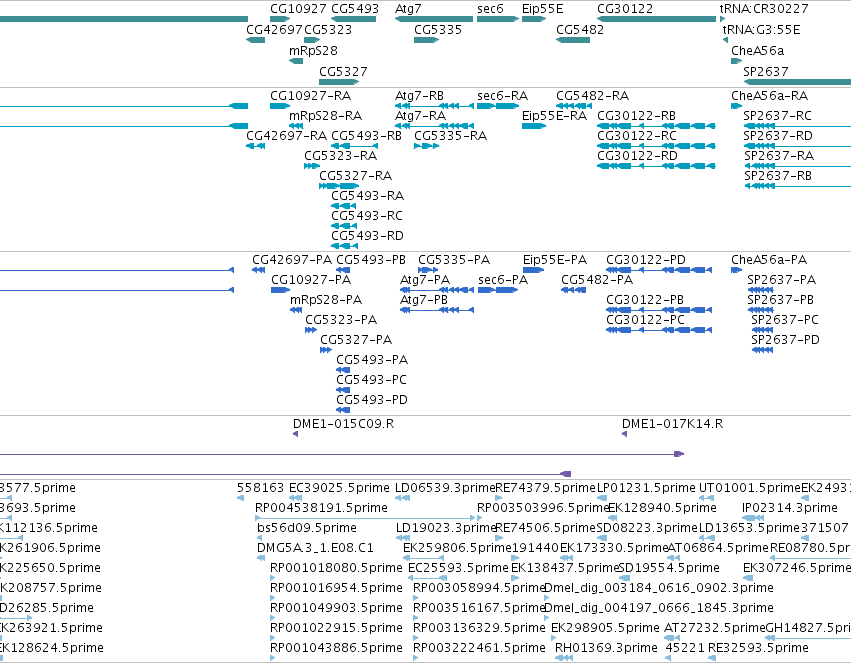Select protein Atg7-PB

click(x=424, y=300)
